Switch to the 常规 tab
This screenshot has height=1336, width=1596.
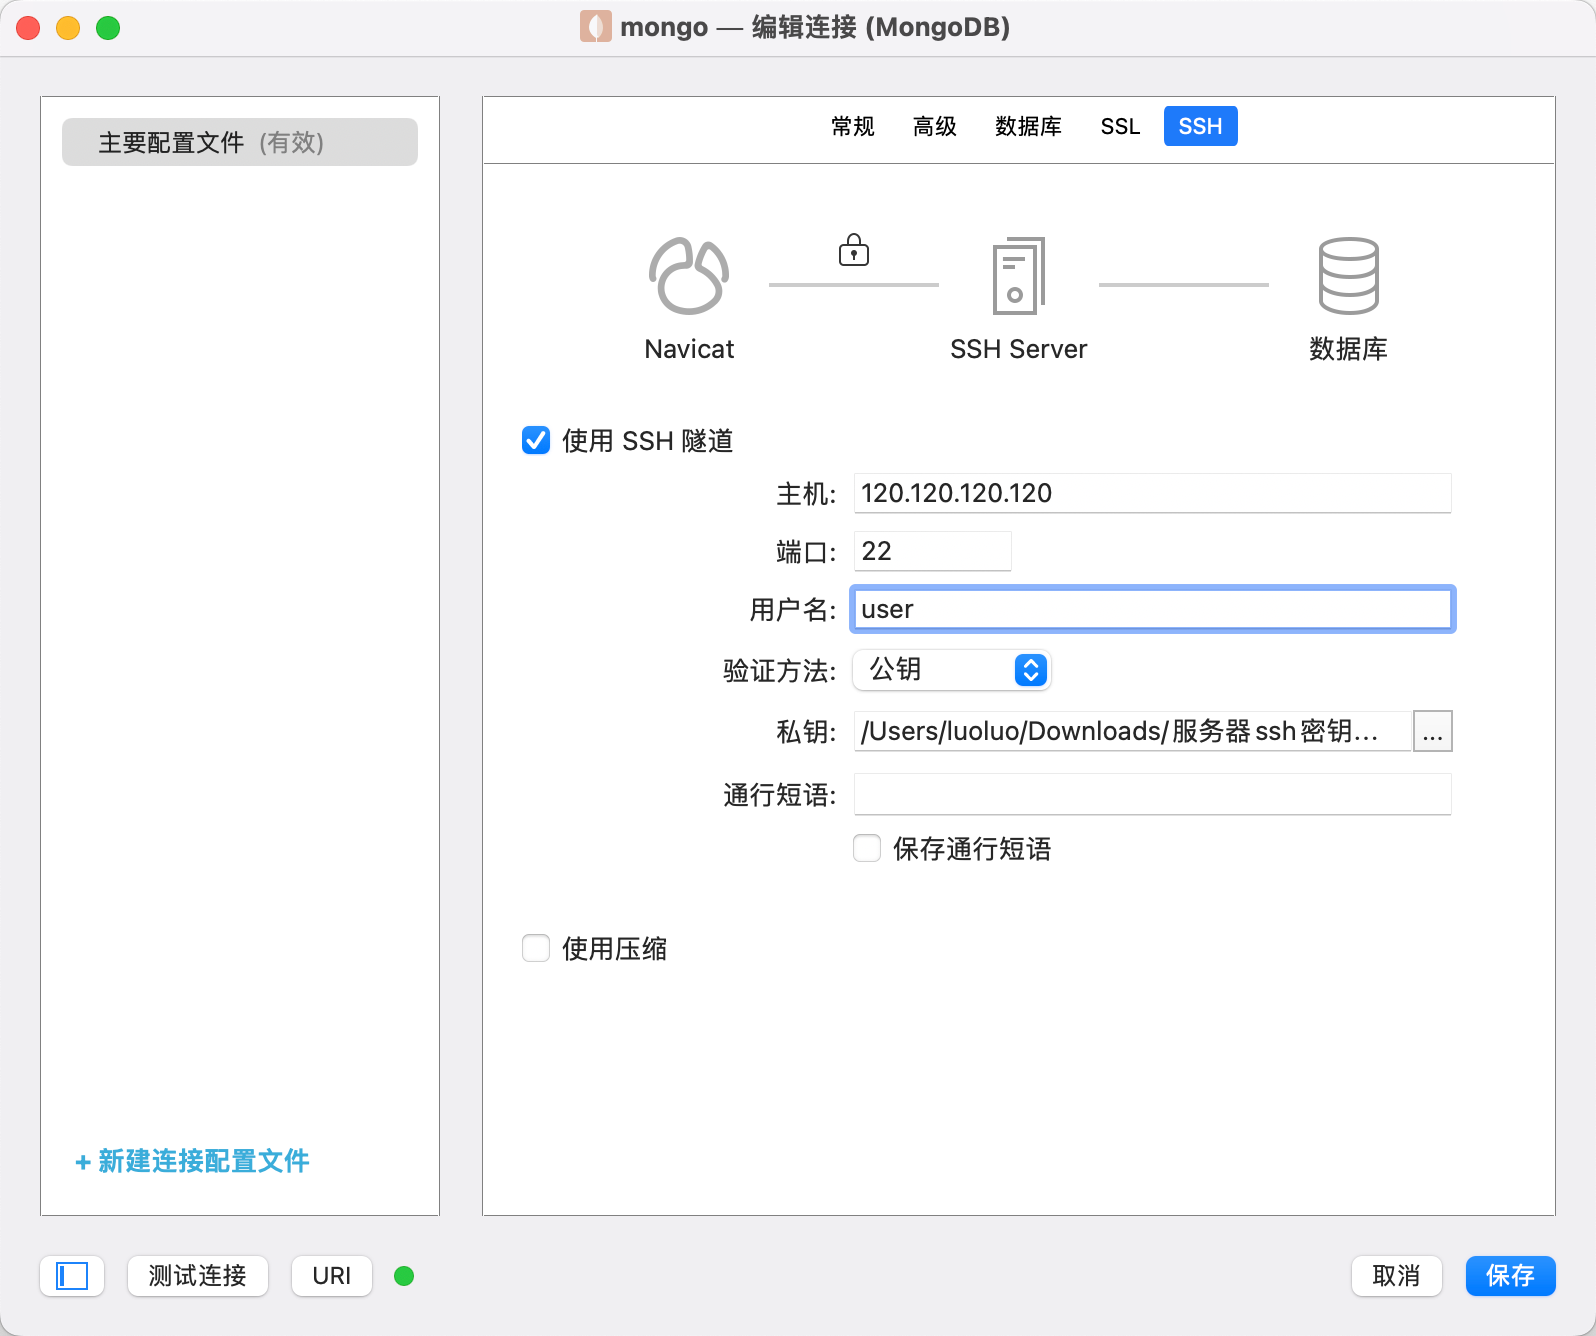(852, 127)
